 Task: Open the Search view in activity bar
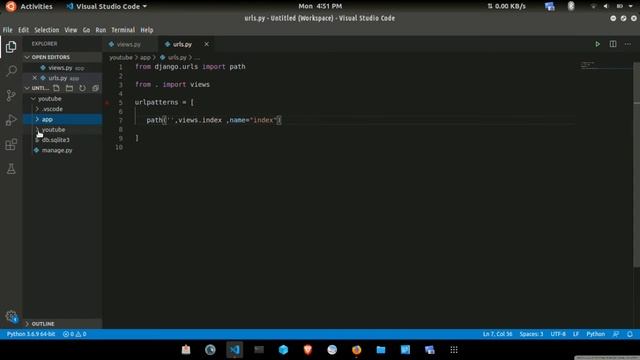11,71
